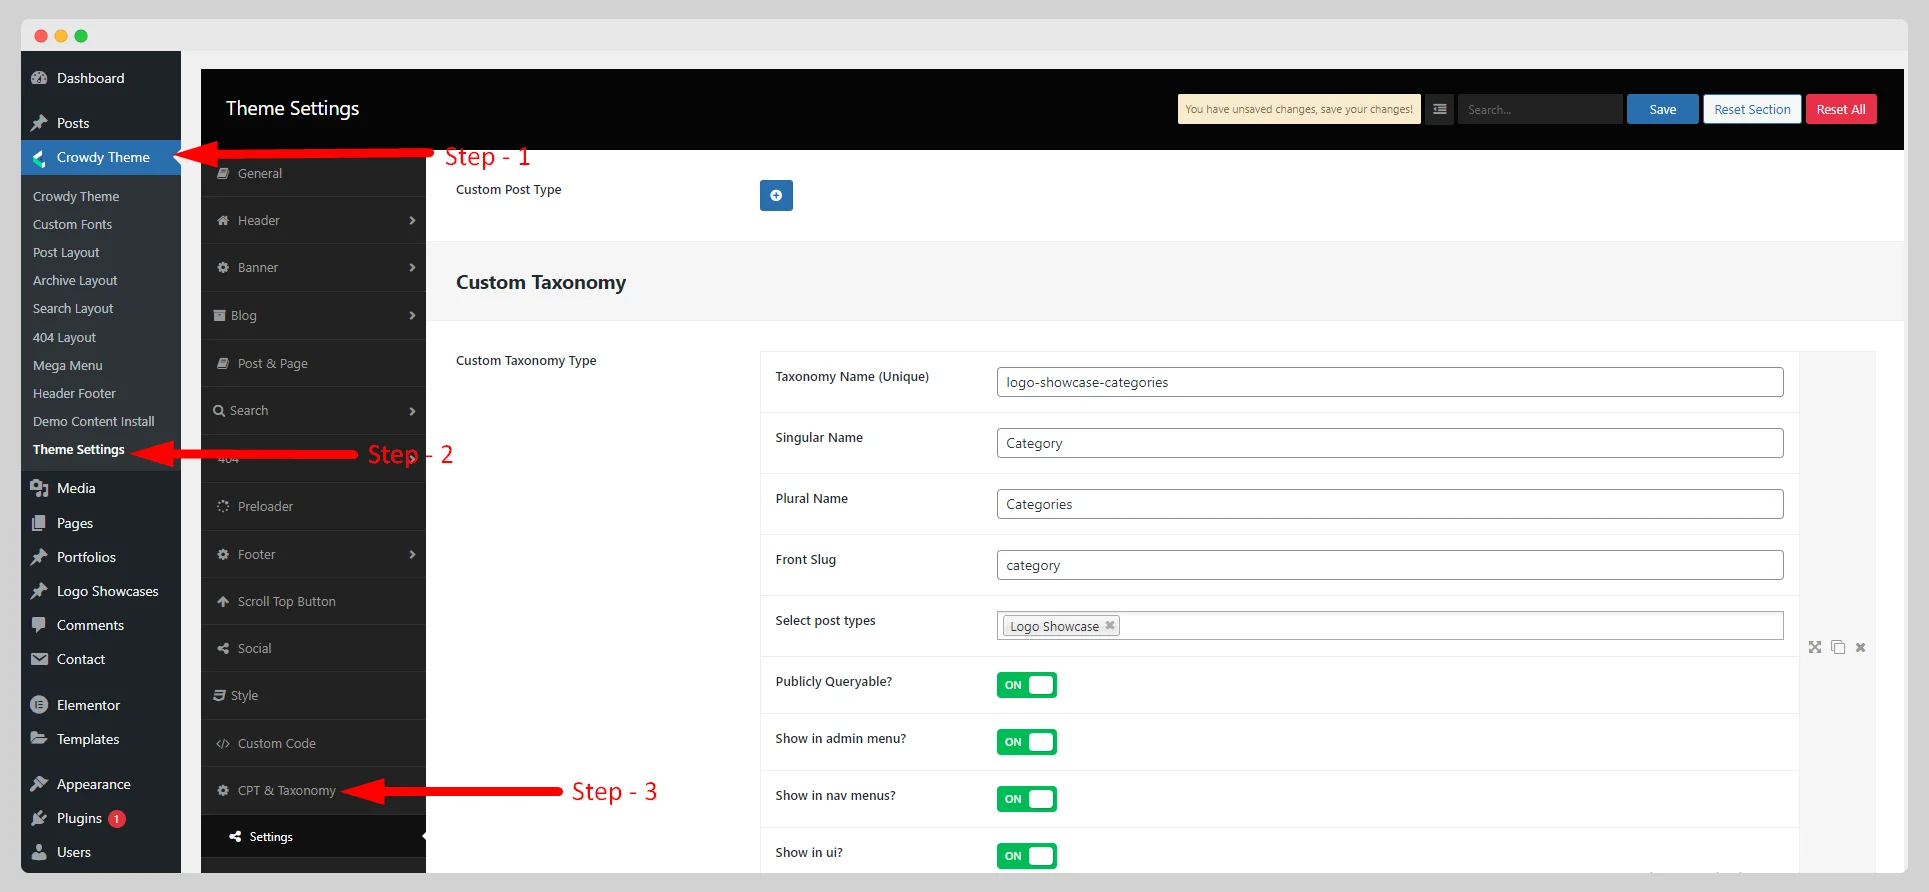Open Demo Content Install submenu link
Image resolution: width=1929 pixels, height=892 pixels.
(x=93, y=422)
